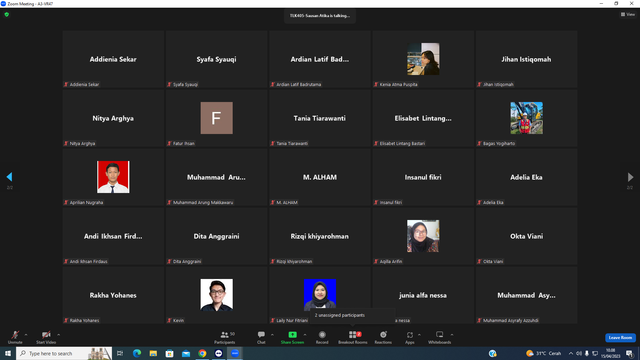The width and height of the screenshot is (640, 360).
Task: Click the volume tray icon
Action: (578, 353)
